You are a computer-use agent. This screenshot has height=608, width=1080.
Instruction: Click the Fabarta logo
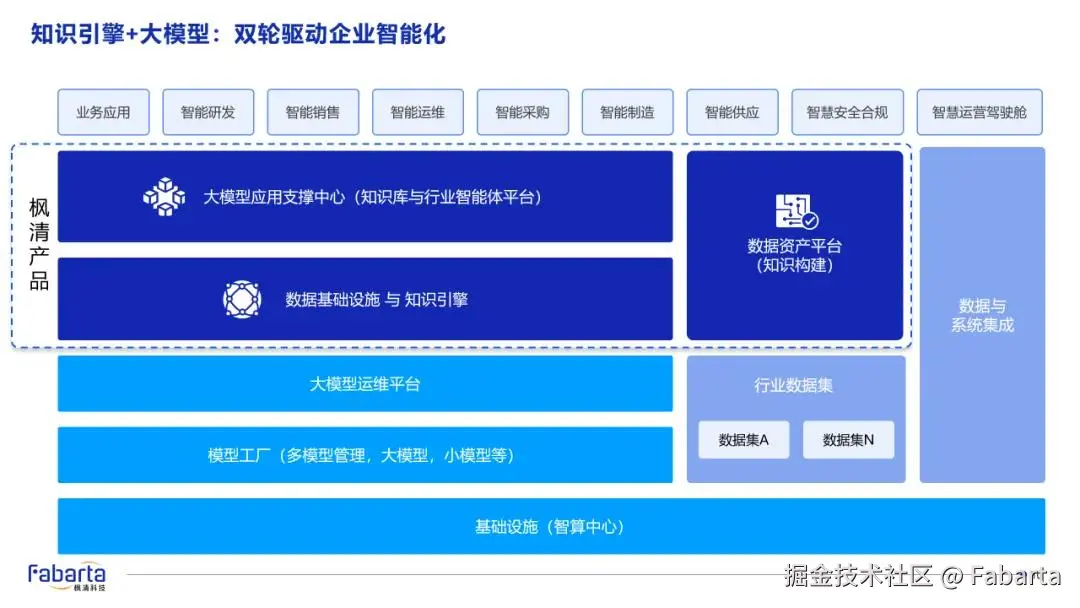coord(67,576)
